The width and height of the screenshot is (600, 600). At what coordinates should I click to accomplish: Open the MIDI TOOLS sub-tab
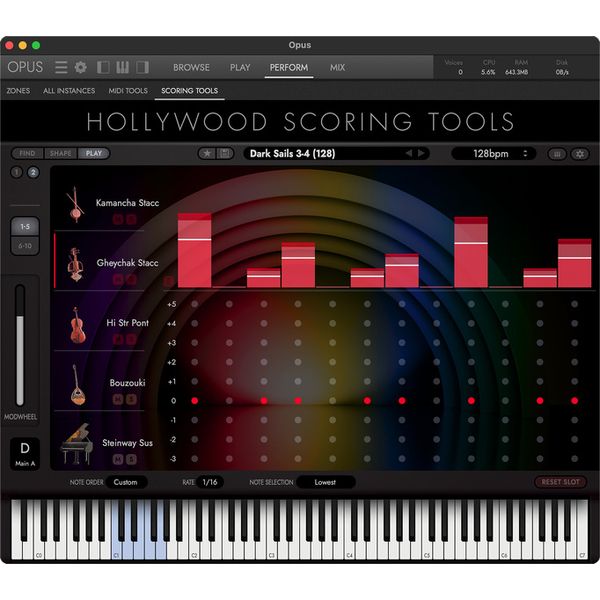(x=128, y=91)
